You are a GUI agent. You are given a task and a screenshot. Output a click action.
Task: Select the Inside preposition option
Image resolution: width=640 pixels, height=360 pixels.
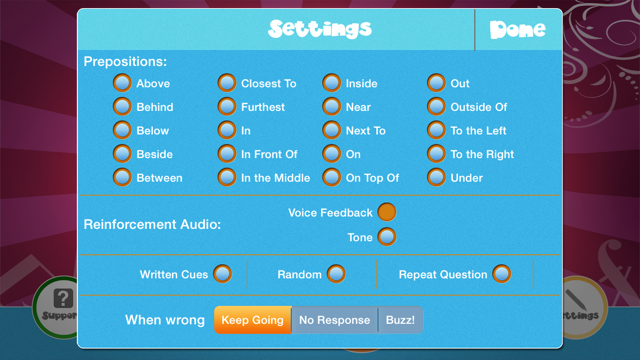tap(331, 83)
